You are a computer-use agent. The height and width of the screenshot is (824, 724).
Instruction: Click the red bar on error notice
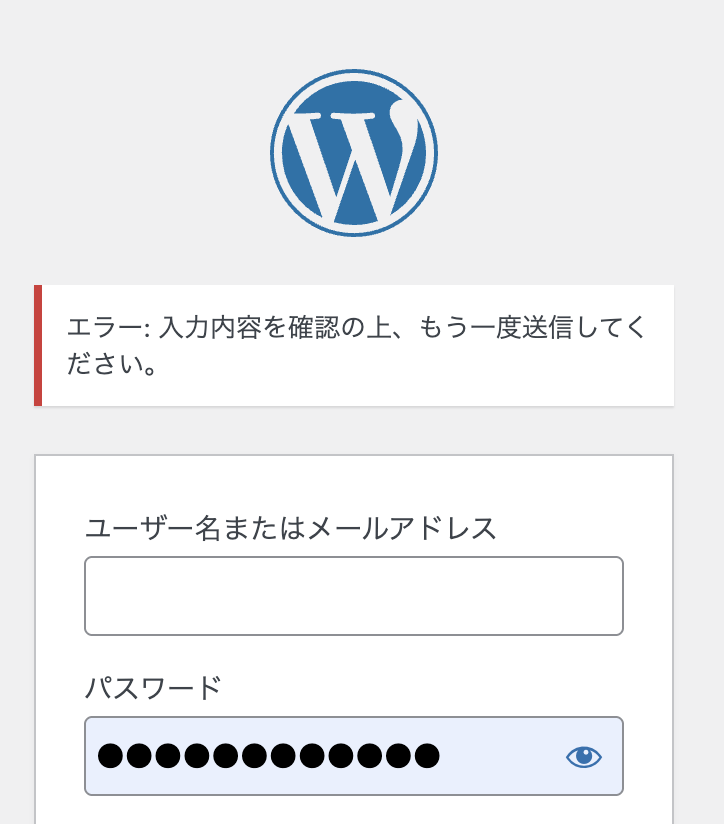[x=38, y=346]
